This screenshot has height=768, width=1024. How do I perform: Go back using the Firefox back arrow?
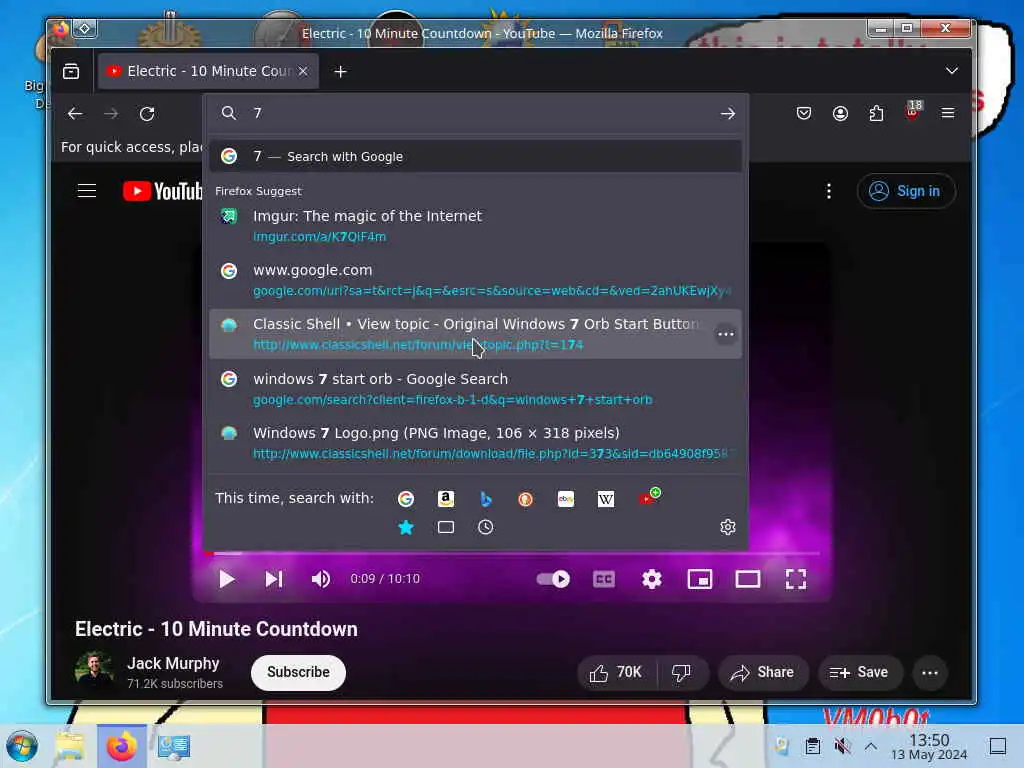(x=75, y=114)
